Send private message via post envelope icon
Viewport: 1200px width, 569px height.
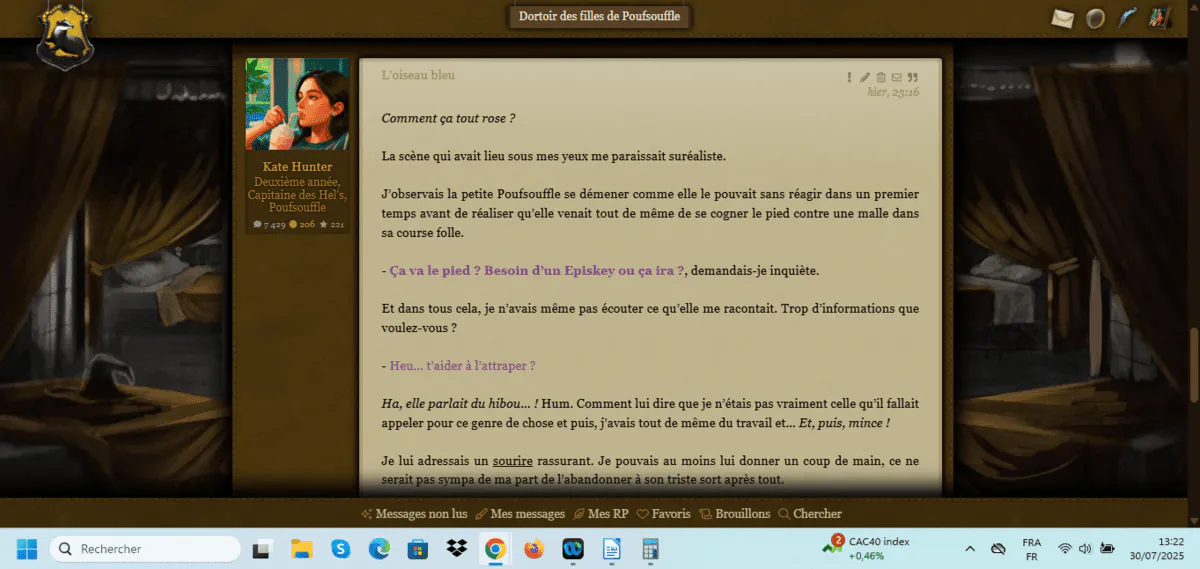[x=896, y=77]
